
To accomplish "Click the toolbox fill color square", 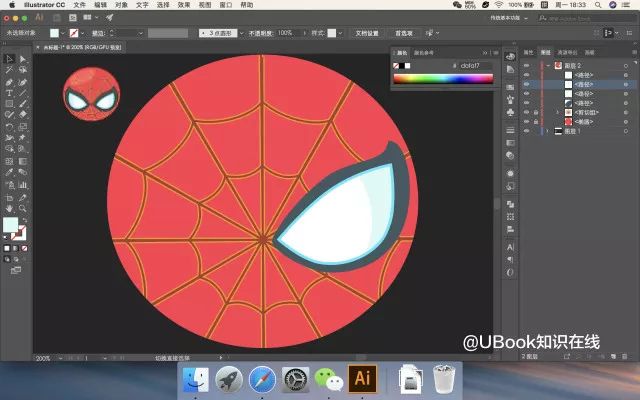I will click(x=11, y=225).
